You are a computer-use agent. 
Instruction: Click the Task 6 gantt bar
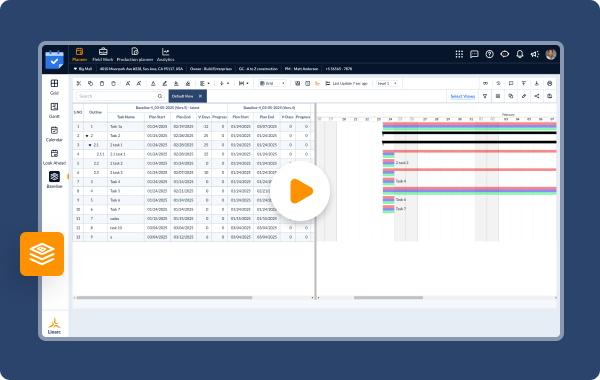pyautogui.click(x=388, y=199)
